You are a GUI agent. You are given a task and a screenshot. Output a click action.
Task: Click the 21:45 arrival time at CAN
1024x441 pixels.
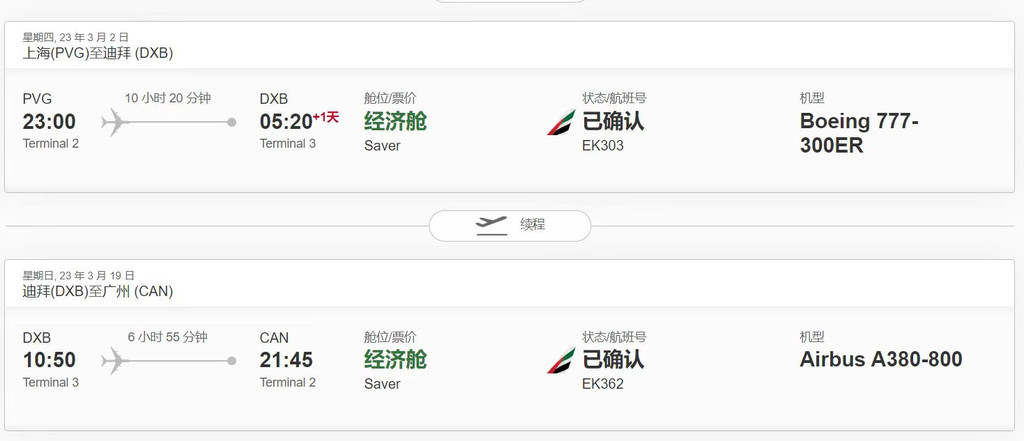coord(286,360)
